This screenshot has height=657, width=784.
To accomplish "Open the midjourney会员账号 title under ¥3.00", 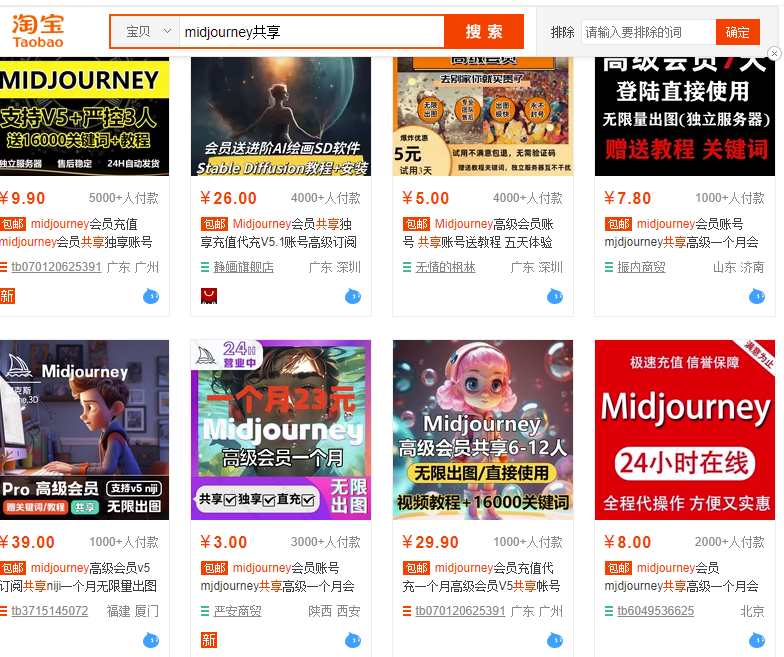I will pyautogui.click(x=278, y=576).
